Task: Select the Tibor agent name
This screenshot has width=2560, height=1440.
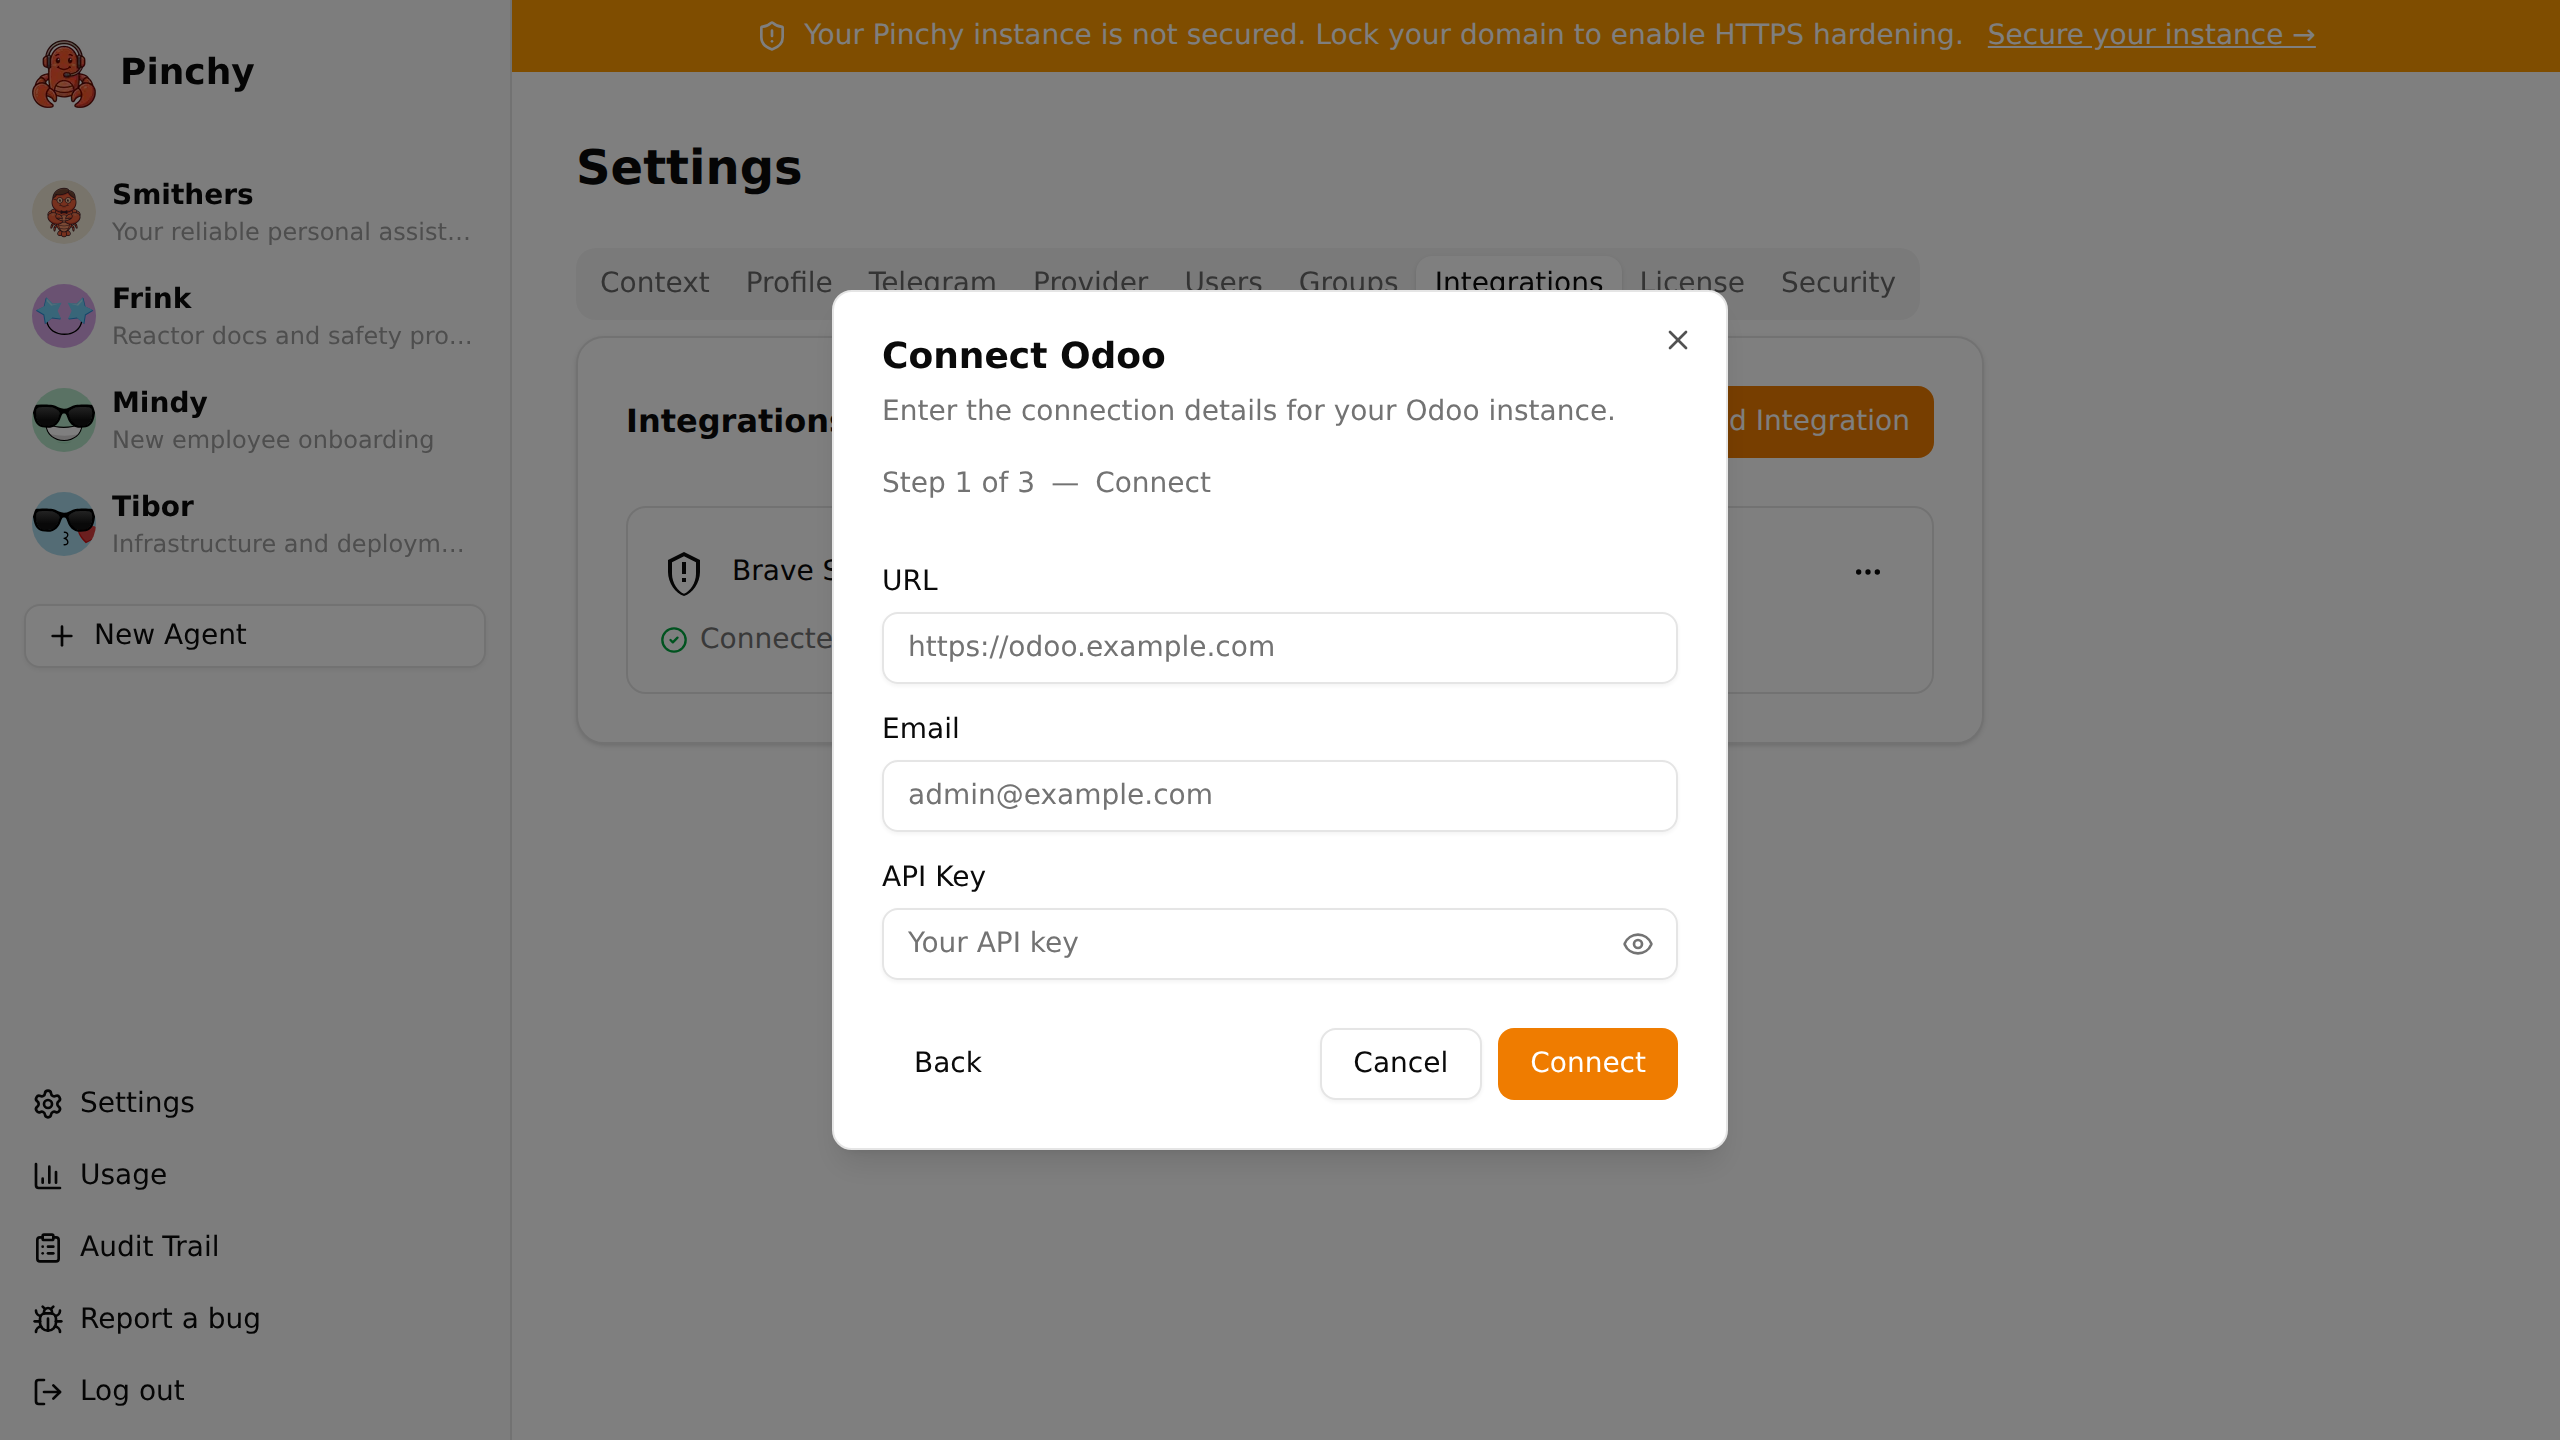Action: (x=152, y=506)
